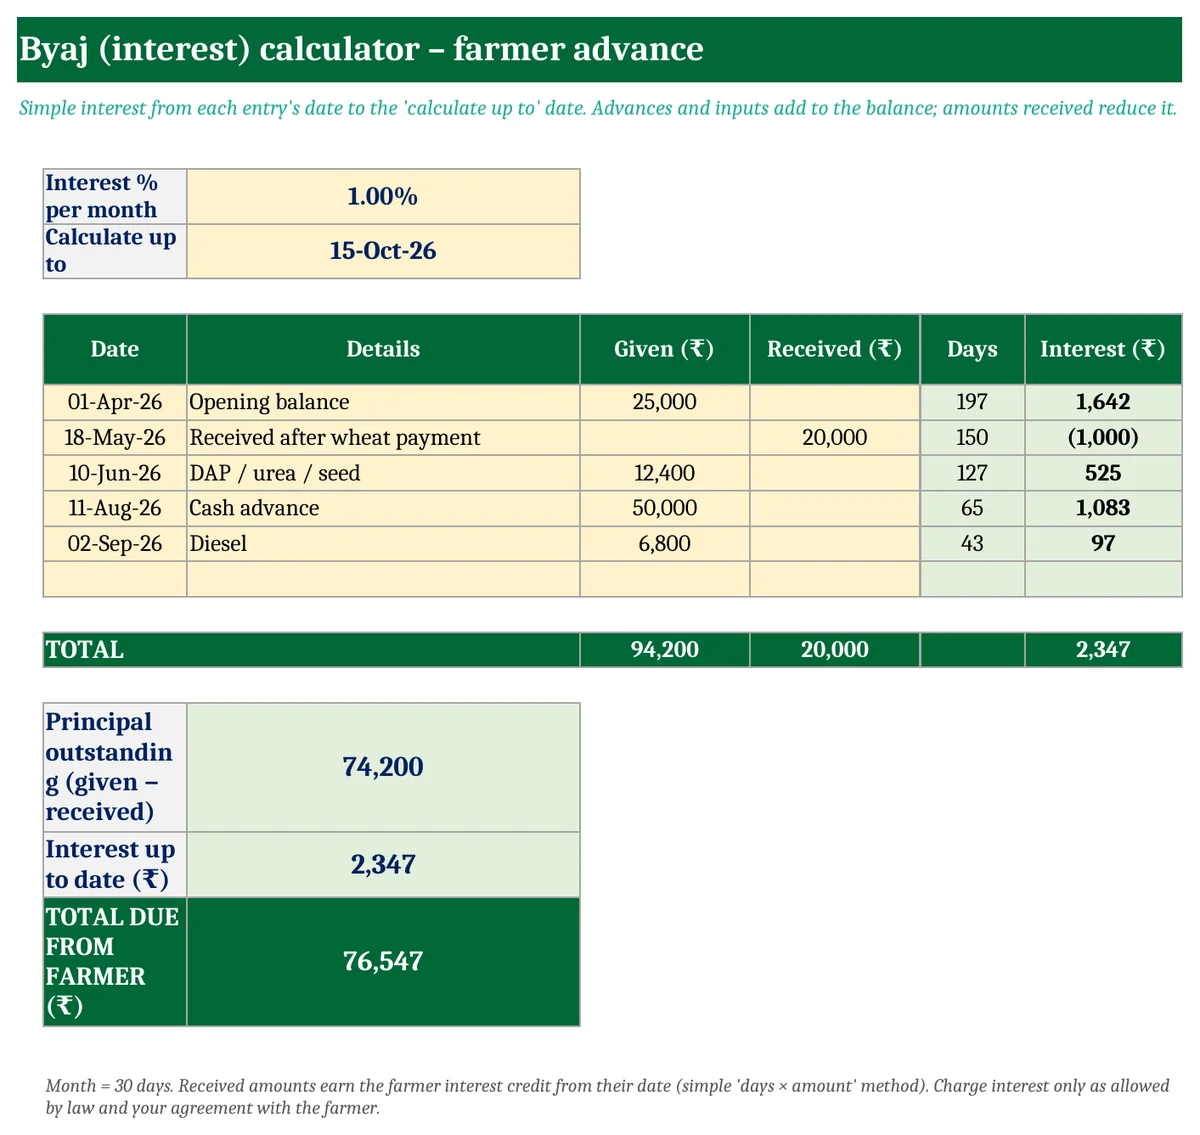
Task: Click the total interest 2,347 in TOTAL row
Action: coord(1103,650)
